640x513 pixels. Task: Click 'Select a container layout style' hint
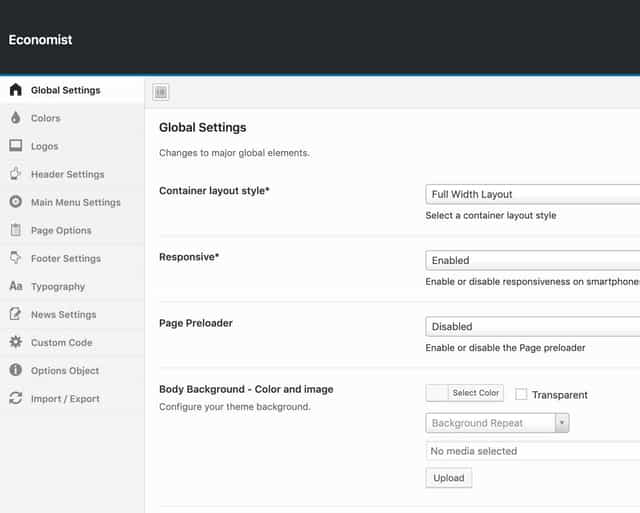[491, 215]
